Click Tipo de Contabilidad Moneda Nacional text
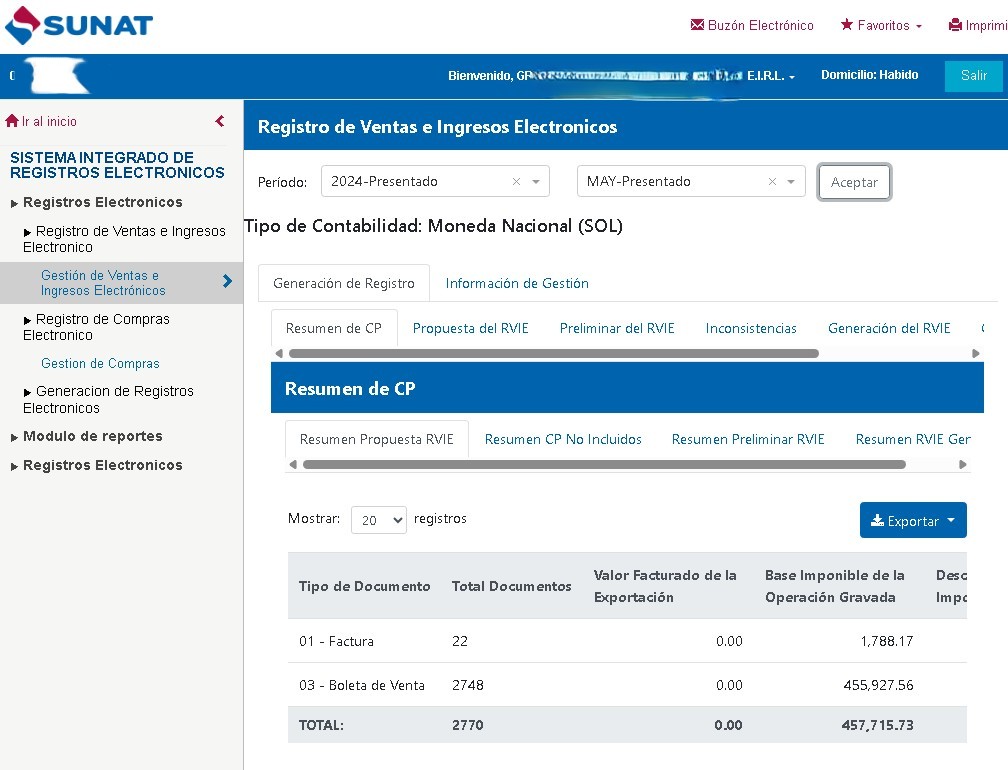The width and height of the screenshot is (1008, 770). point(434,226)
